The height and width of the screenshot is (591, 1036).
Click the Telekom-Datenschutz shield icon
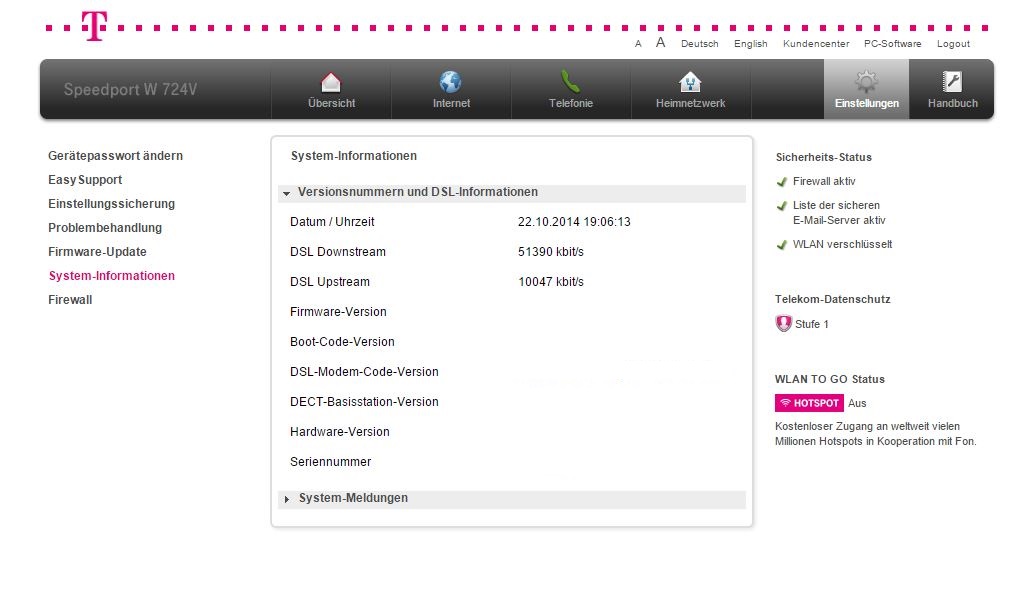point(784,323)
